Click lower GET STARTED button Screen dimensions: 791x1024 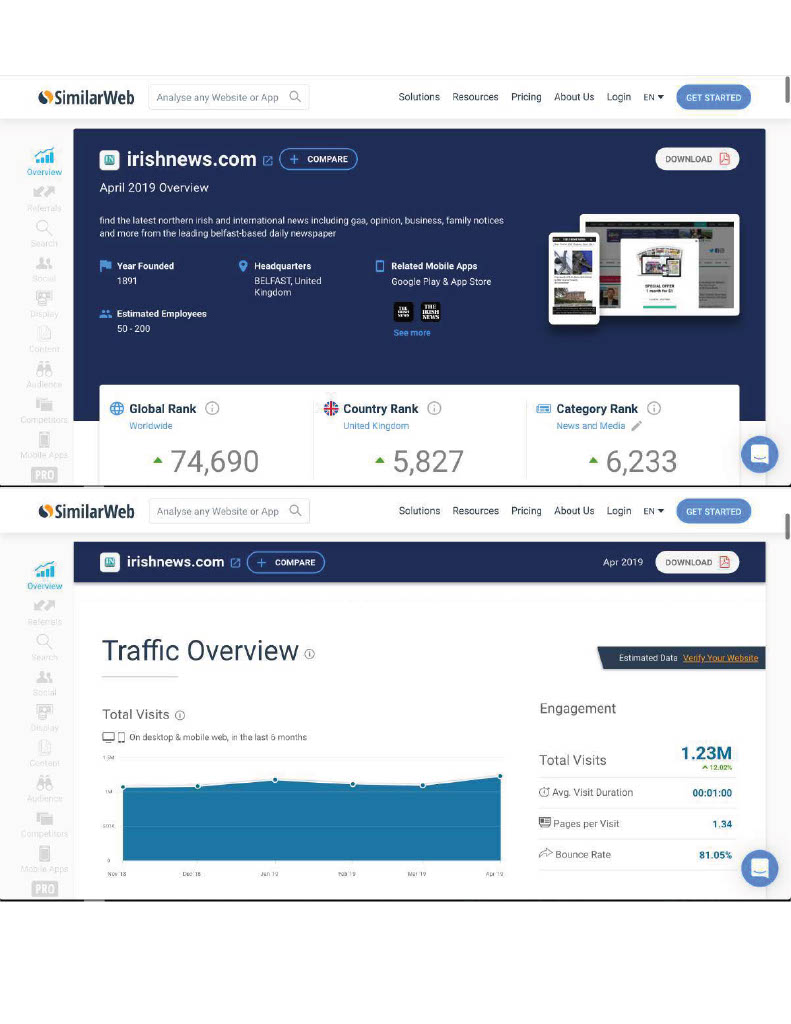713,511
